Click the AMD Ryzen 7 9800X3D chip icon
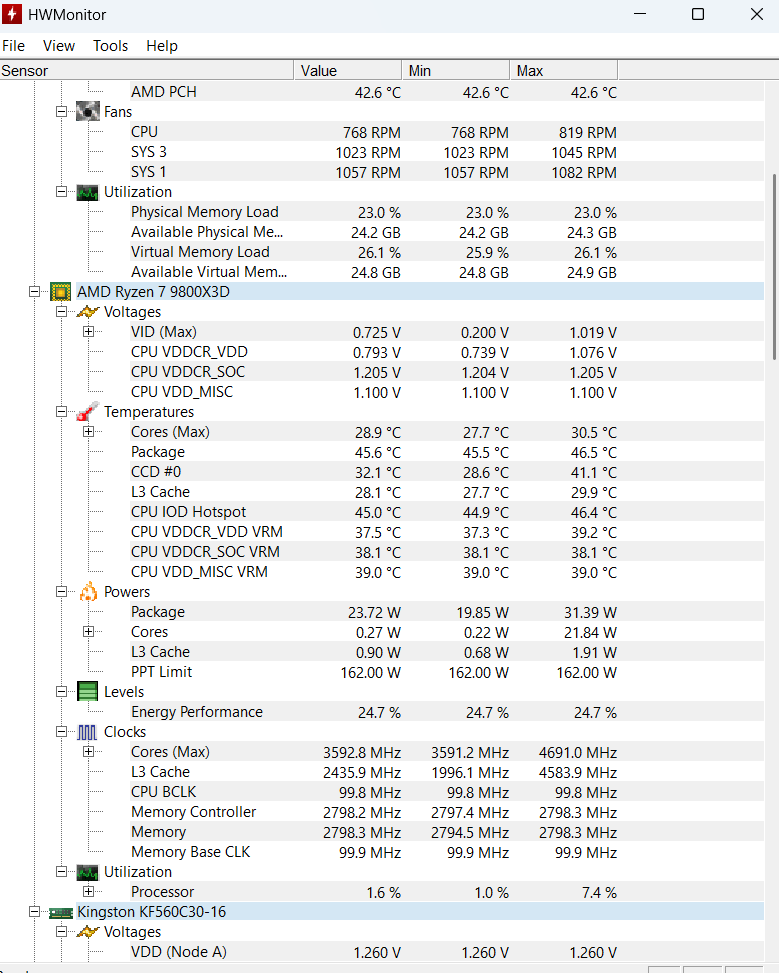Image resolution: width=779 pixels, height=973 pixels. [61, 292]
